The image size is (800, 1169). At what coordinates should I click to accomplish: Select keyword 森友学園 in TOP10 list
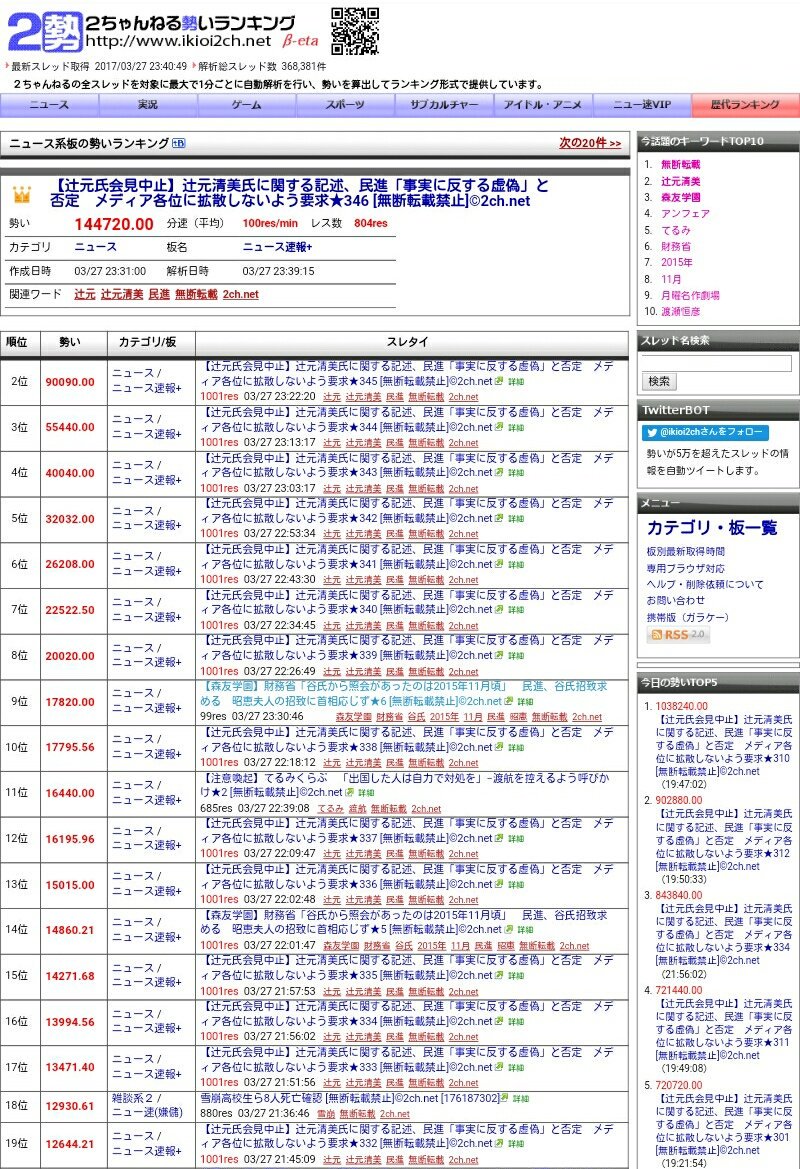(681, 198)
